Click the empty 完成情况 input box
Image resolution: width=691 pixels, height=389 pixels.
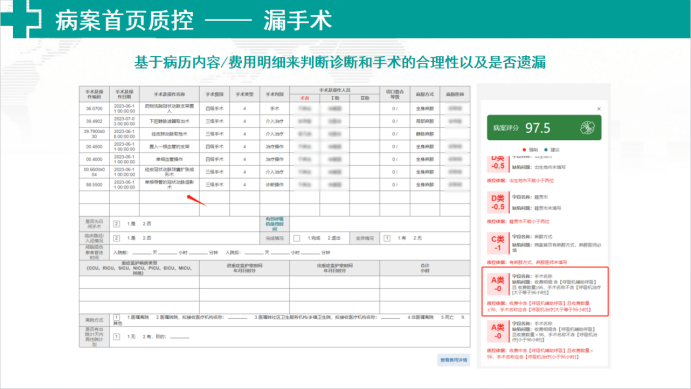(297, 238)
